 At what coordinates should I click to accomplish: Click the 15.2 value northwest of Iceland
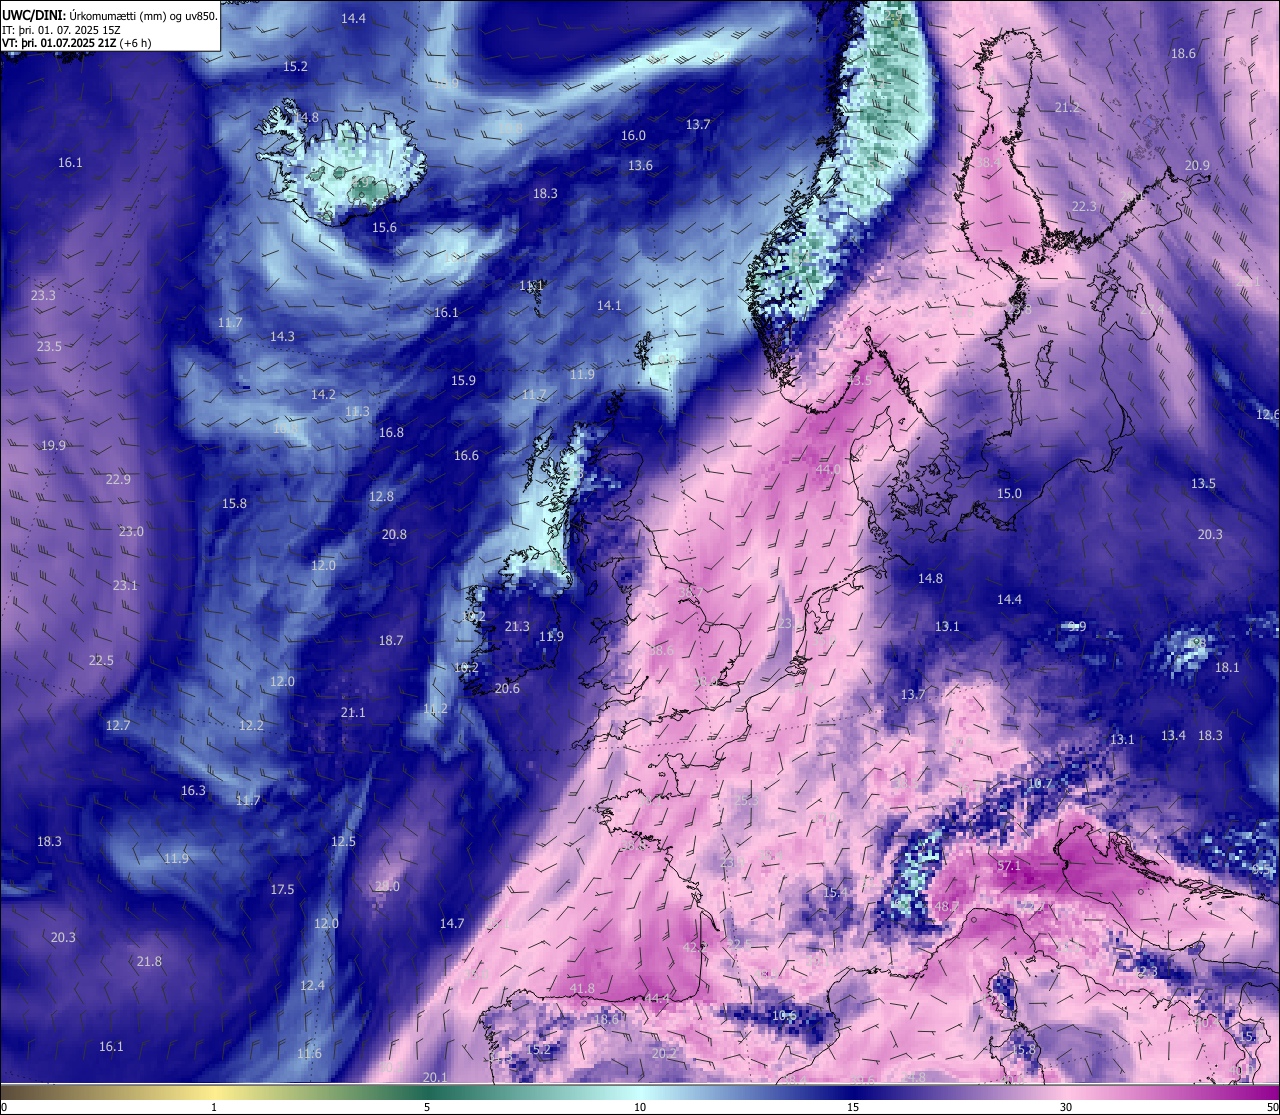295,66
